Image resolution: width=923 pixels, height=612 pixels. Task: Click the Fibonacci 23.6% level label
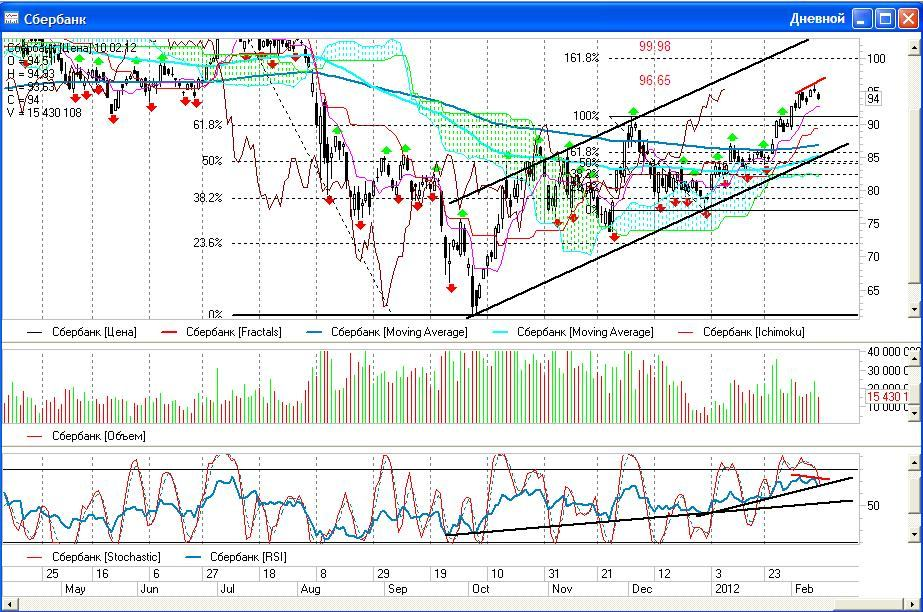point(208,242)
